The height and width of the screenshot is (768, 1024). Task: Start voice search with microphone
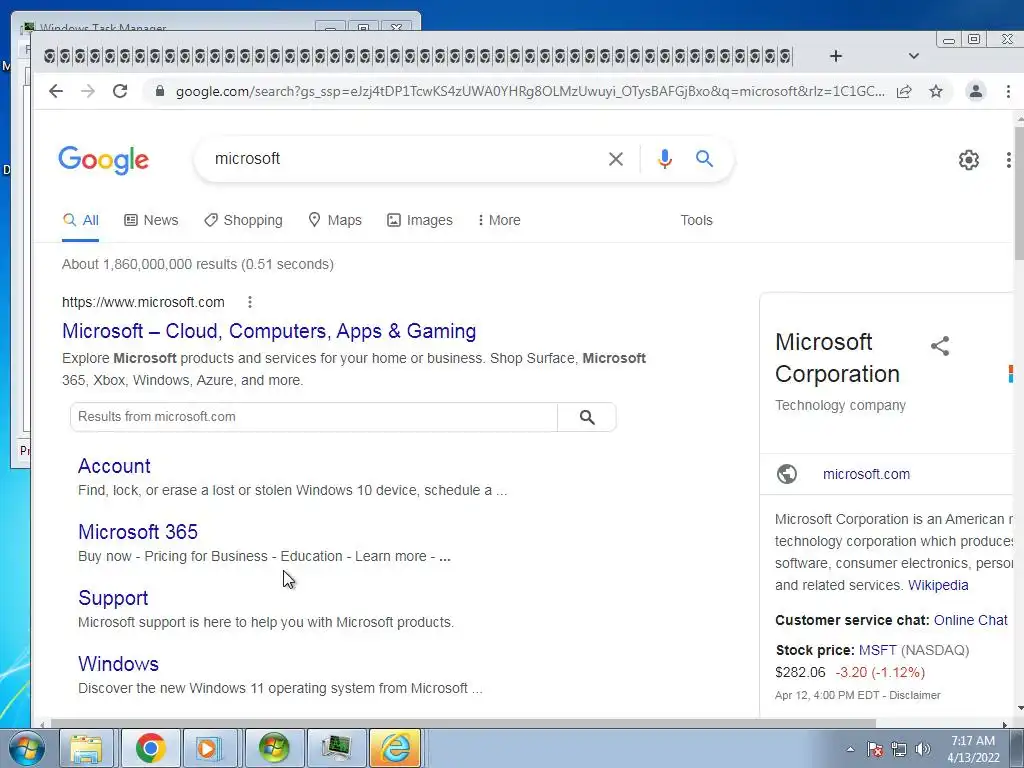click(x=664, y=159)
